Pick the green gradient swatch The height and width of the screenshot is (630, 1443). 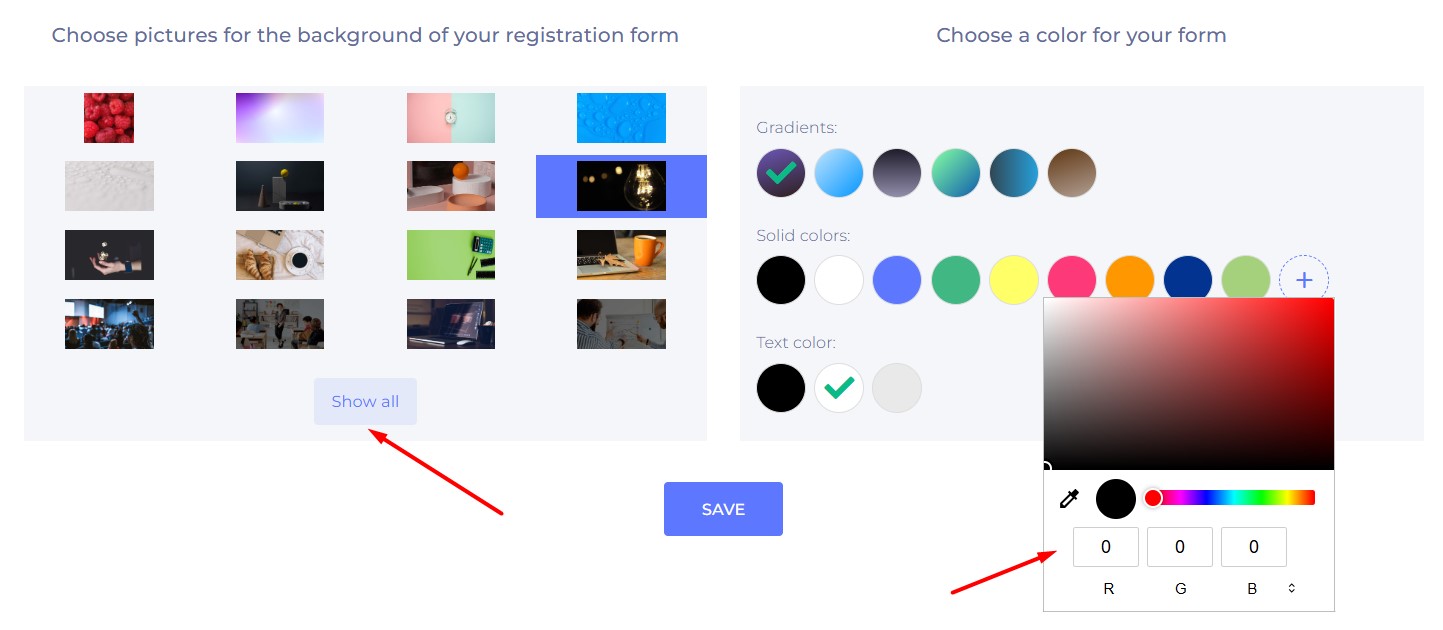click(x=955, y=174)
